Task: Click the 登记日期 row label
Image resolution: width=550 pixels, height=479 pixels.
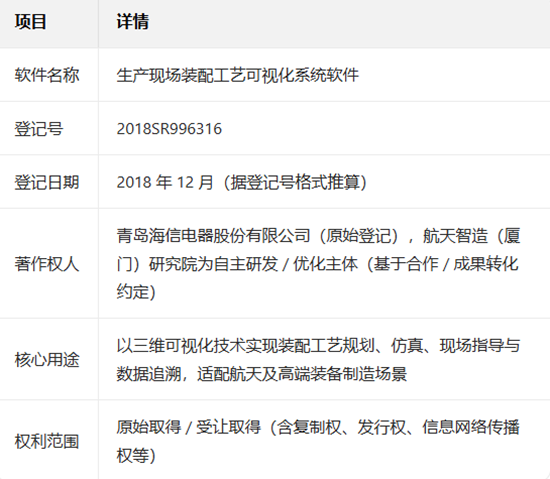Action: [47, 182]
